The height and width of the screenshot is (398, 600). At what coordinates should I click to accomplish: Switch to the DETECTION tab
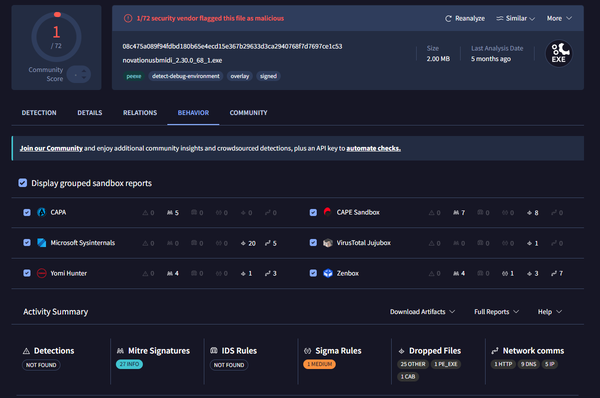39,113
